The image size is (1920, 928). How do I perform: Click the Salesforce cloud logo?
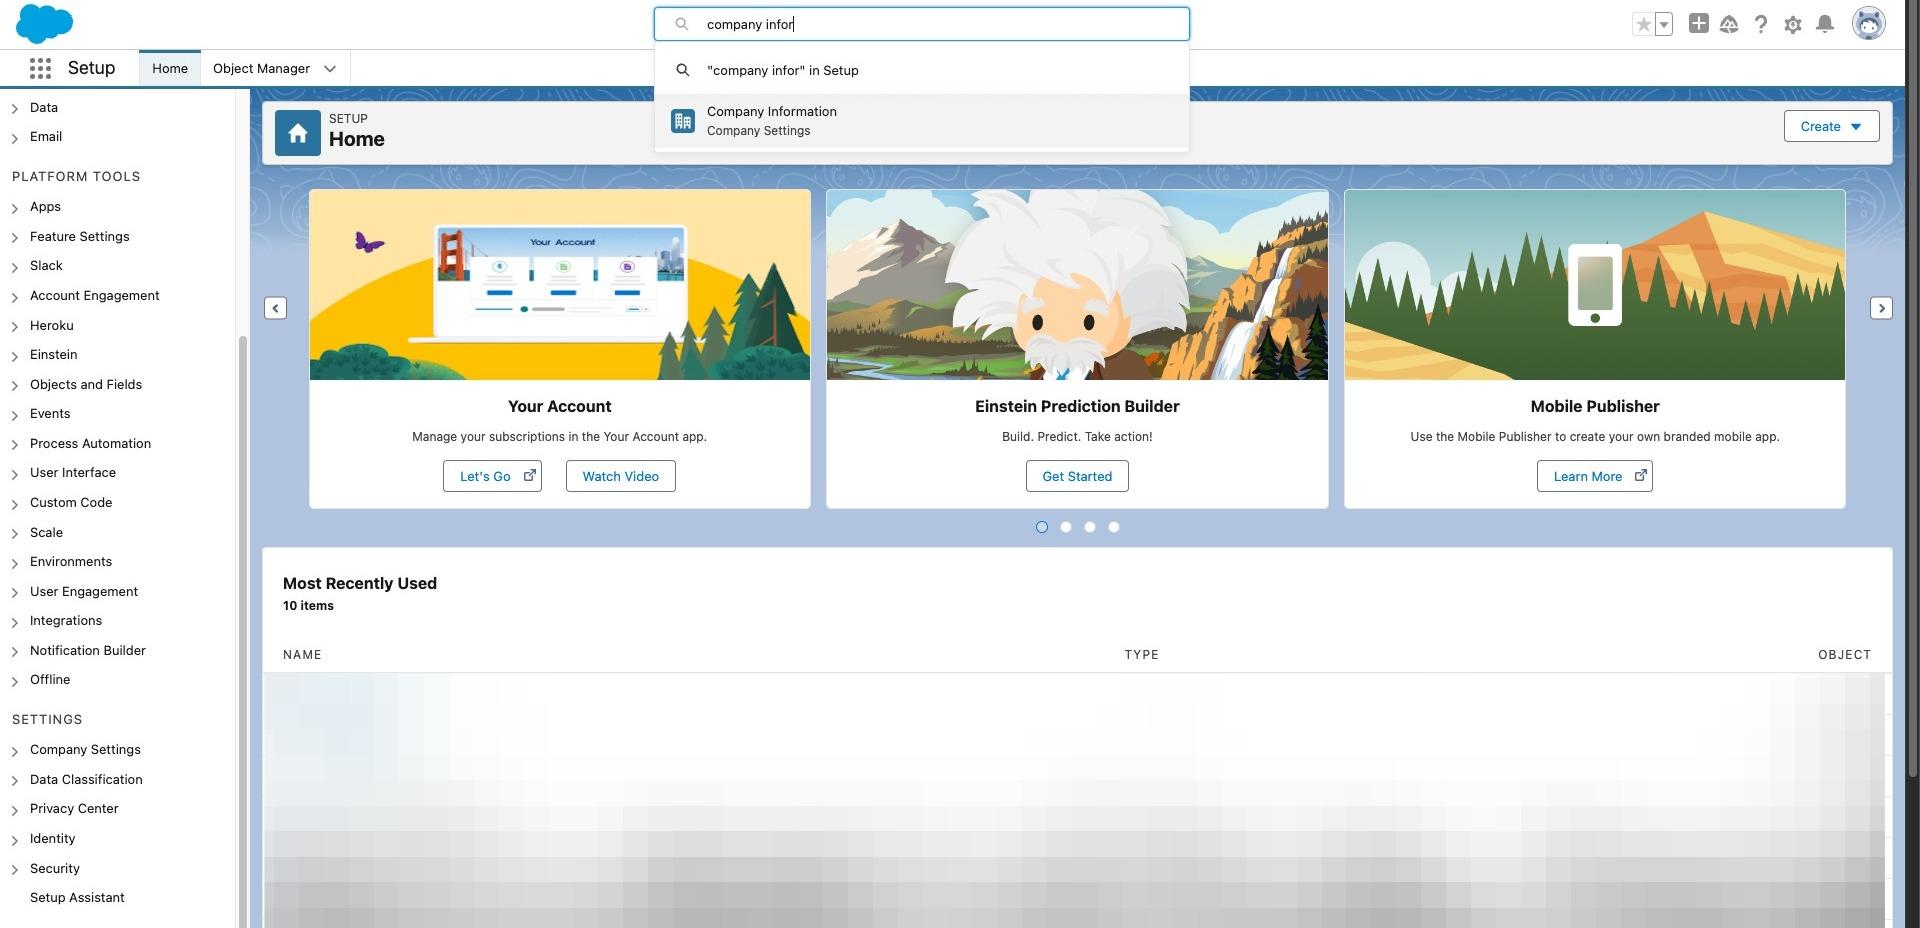(44, 23)
